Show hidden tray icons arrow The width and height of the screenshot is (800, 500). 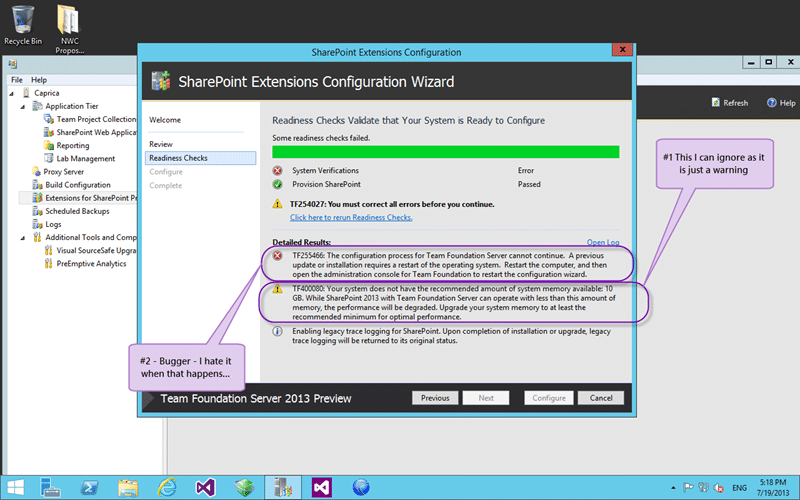point(673,488)
